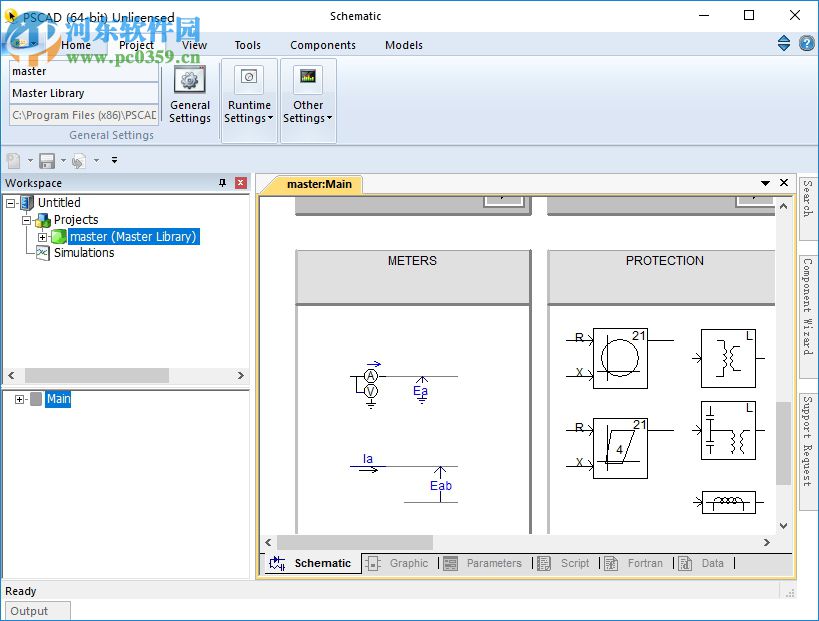819x621 pixels.
Task: Select the voltmeter-ammeter multimeter component
Action: (x=371, y=384)
